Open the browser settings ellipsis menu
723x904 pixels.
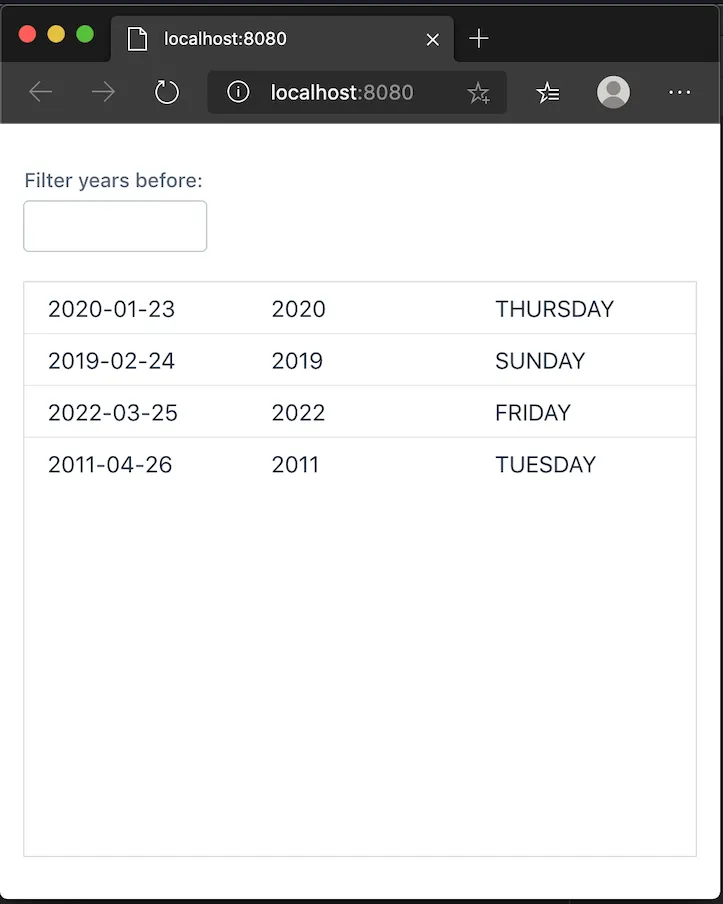pos(679,93)
